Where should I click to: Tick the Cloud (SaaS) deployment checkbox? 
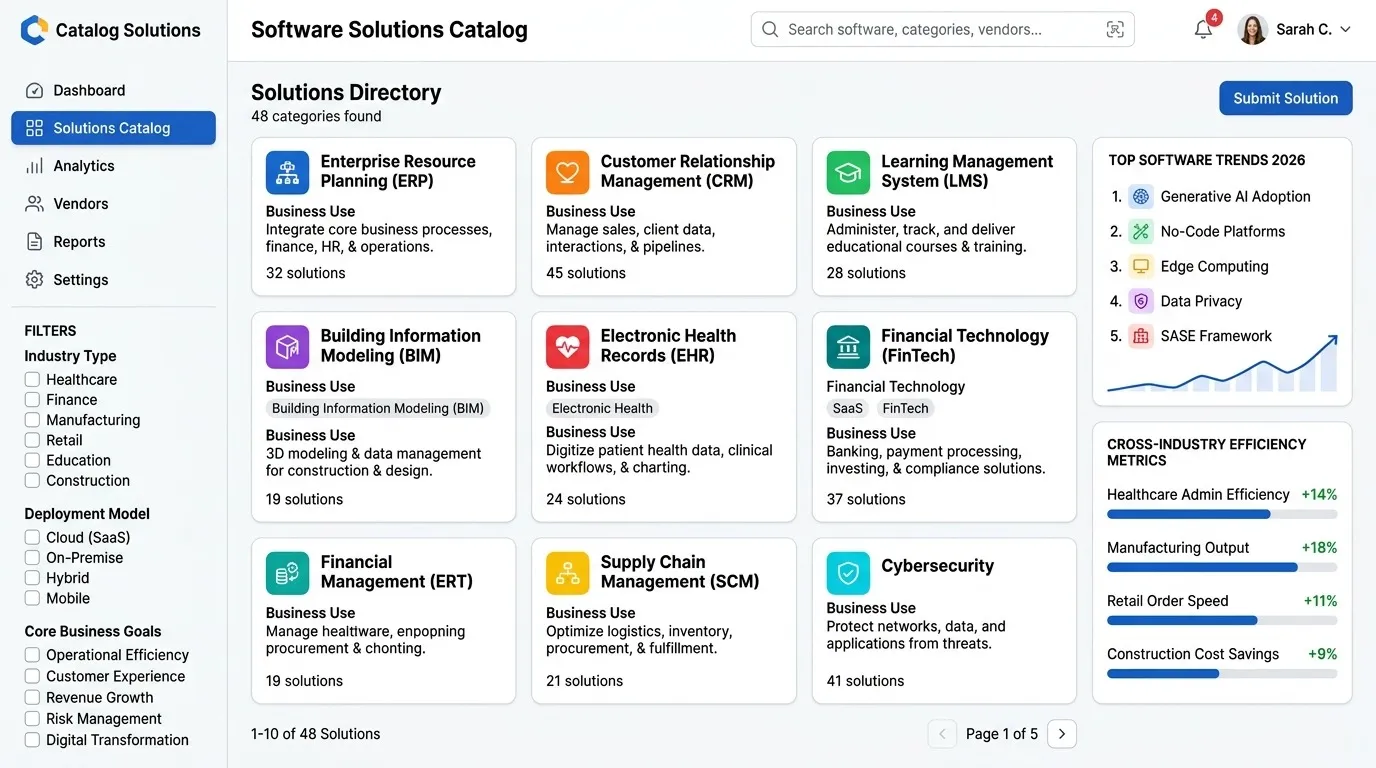click(x=32, y=538)
